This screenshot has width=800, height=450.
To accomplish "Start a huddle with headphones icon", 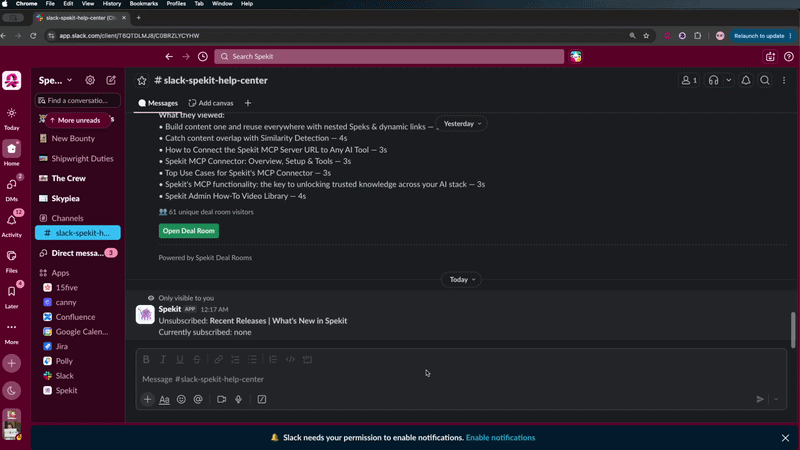I will pos(713,80).
